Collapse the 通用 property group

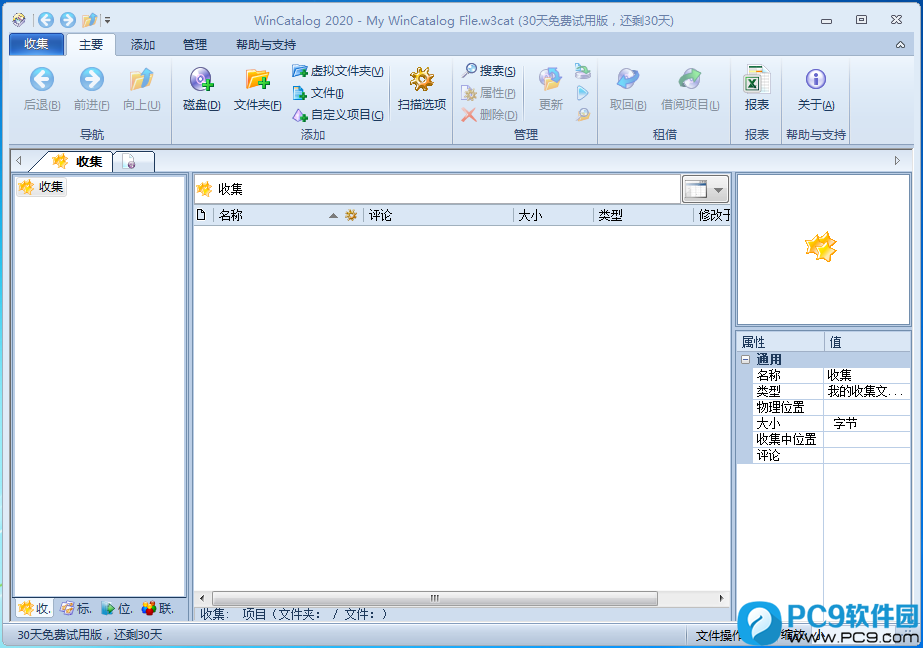point(745,359)
